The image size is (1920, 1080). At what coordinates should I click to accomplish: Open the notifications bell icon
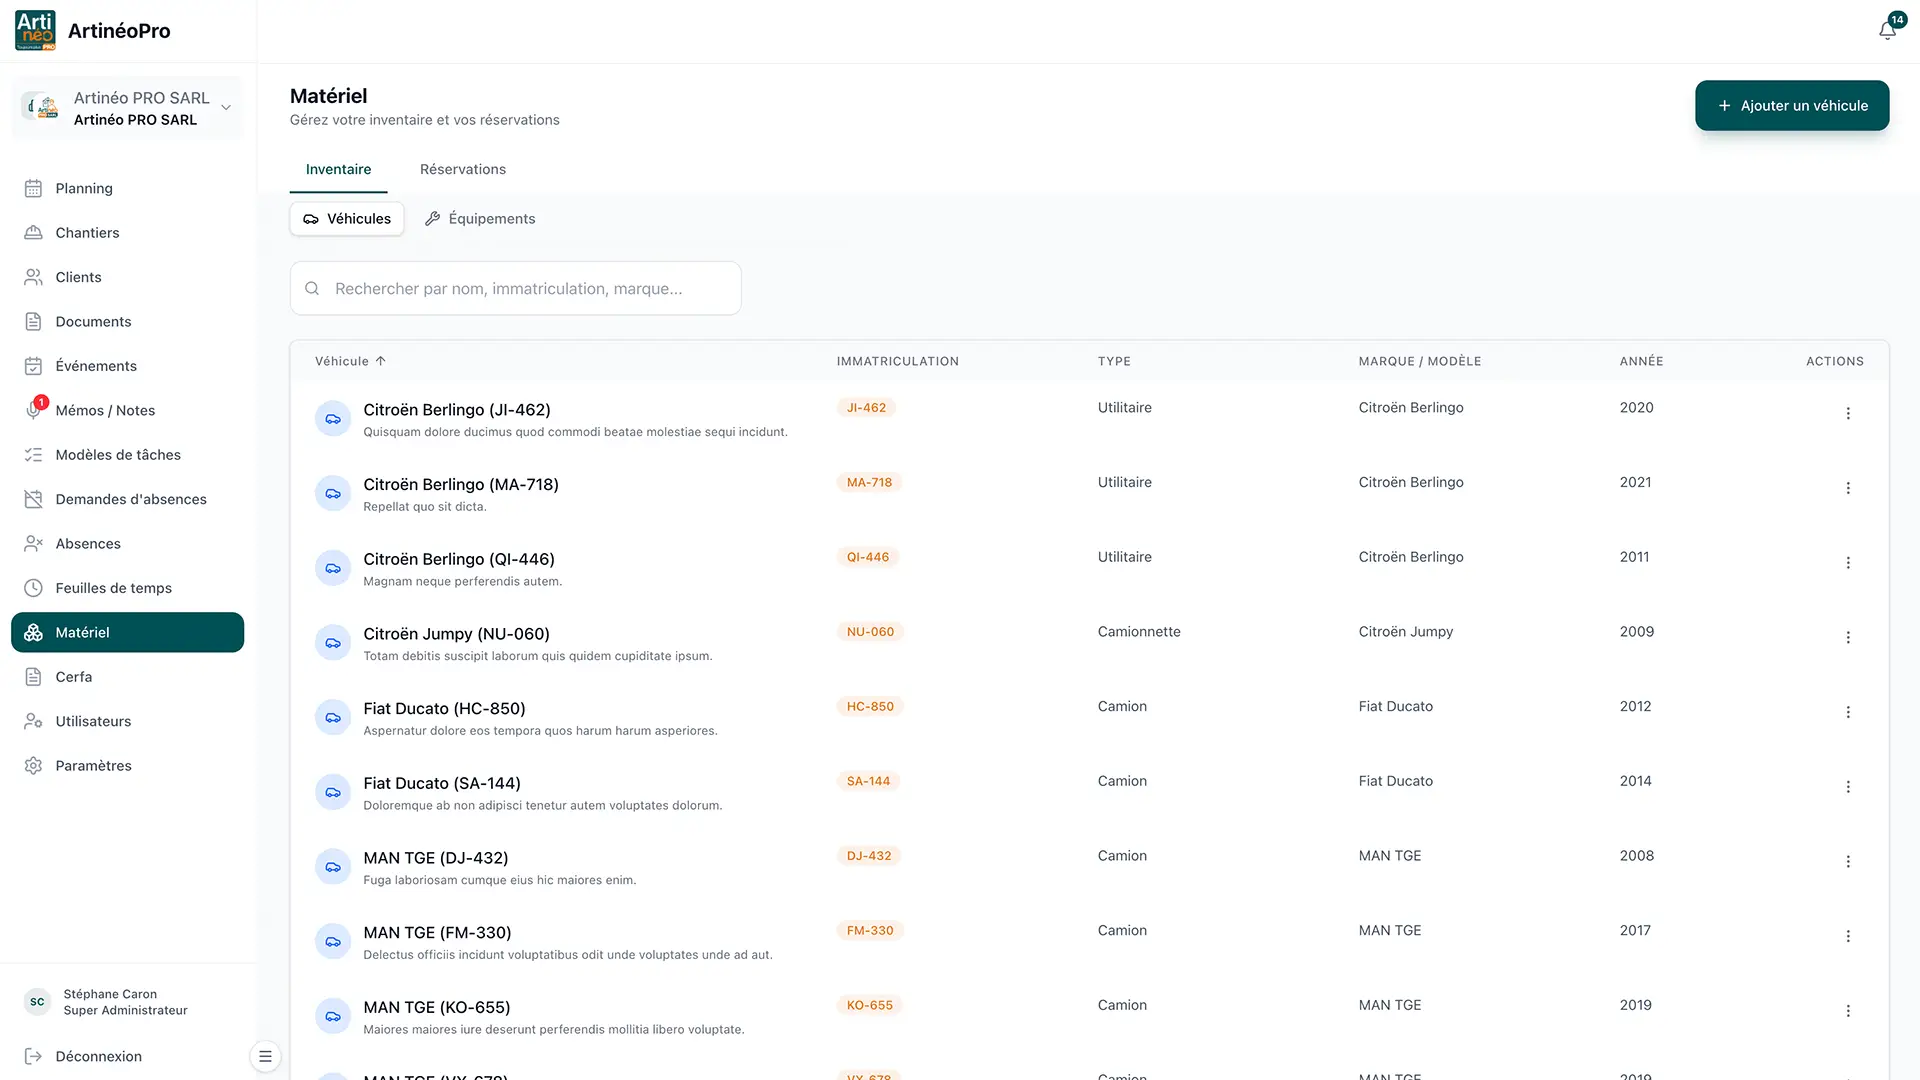tap(1887, 30)
